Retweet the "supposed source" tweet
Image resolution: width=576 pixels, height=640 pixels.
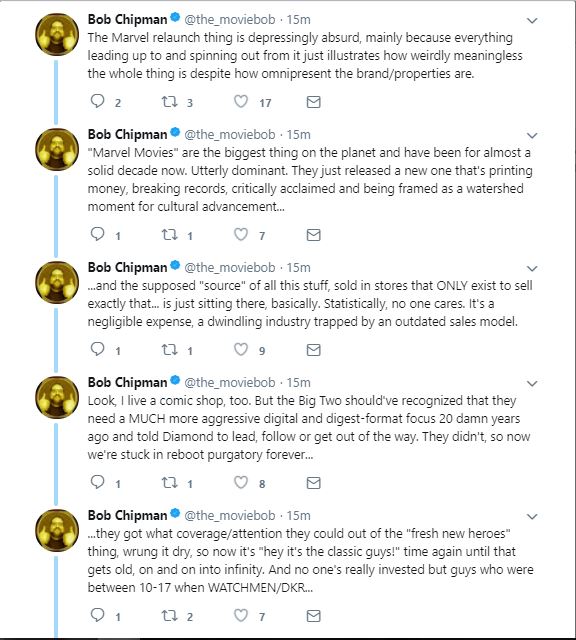pyautogui.click(x=169, y=350)
